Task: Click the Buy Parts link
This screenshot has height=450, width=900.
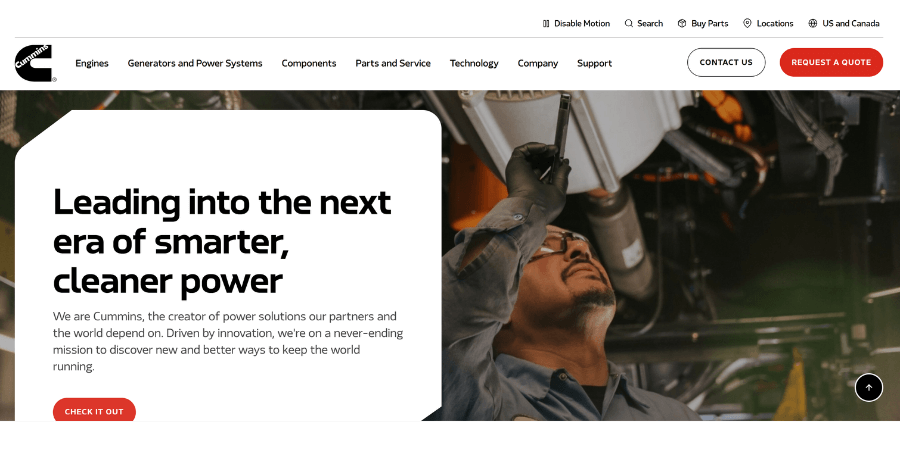Action: (x=703, y=24)
